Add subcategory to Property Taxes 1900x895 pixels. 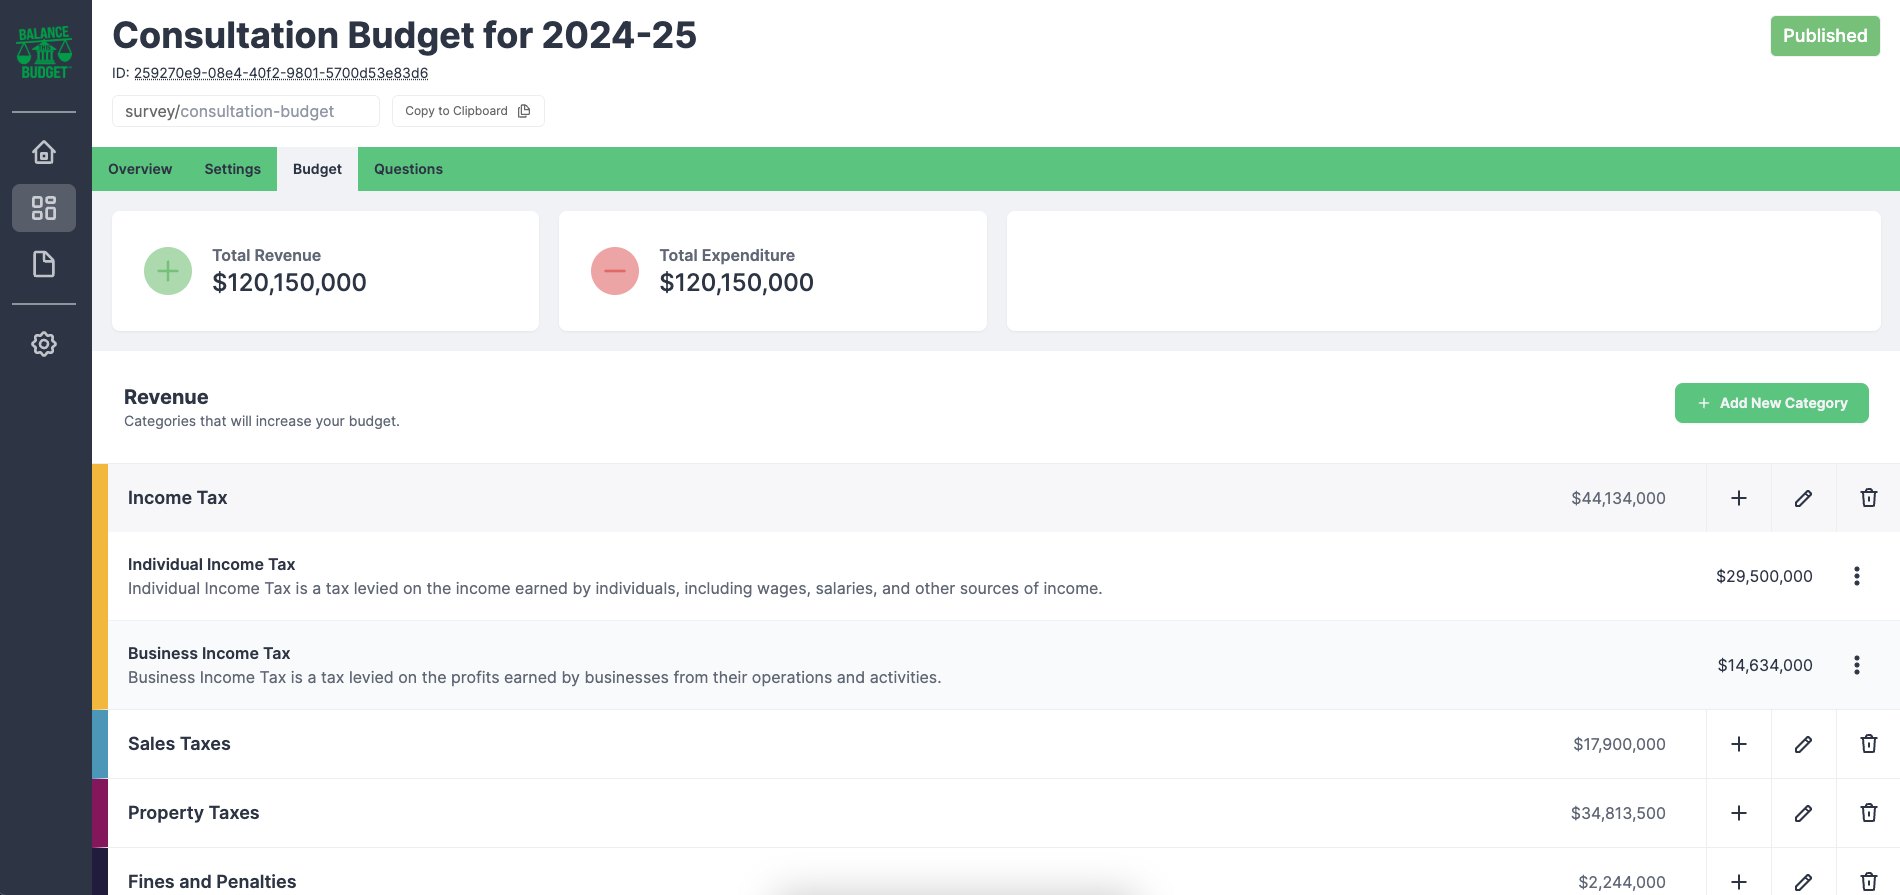(x=1739, y=813)
